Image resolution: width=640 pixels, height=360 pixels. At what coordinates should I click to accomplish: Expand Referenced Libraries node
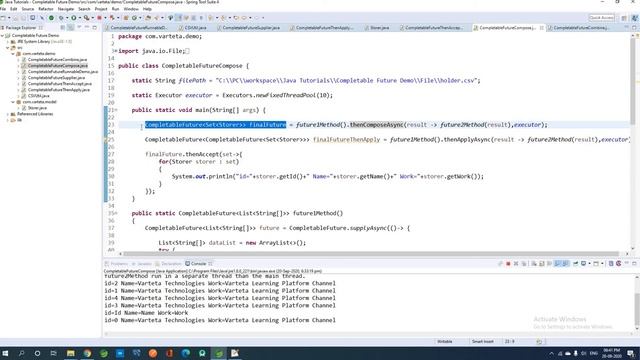[8, 114]
